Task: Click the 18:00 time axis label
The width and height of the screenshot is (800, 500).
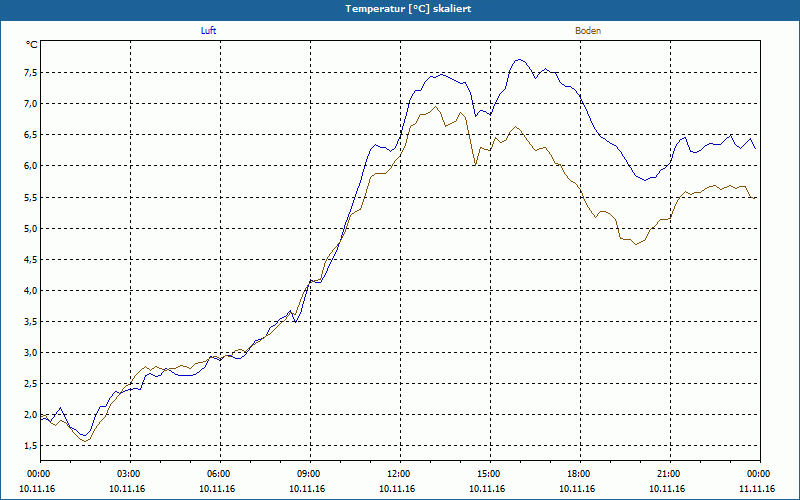Action: click(580, 474)
